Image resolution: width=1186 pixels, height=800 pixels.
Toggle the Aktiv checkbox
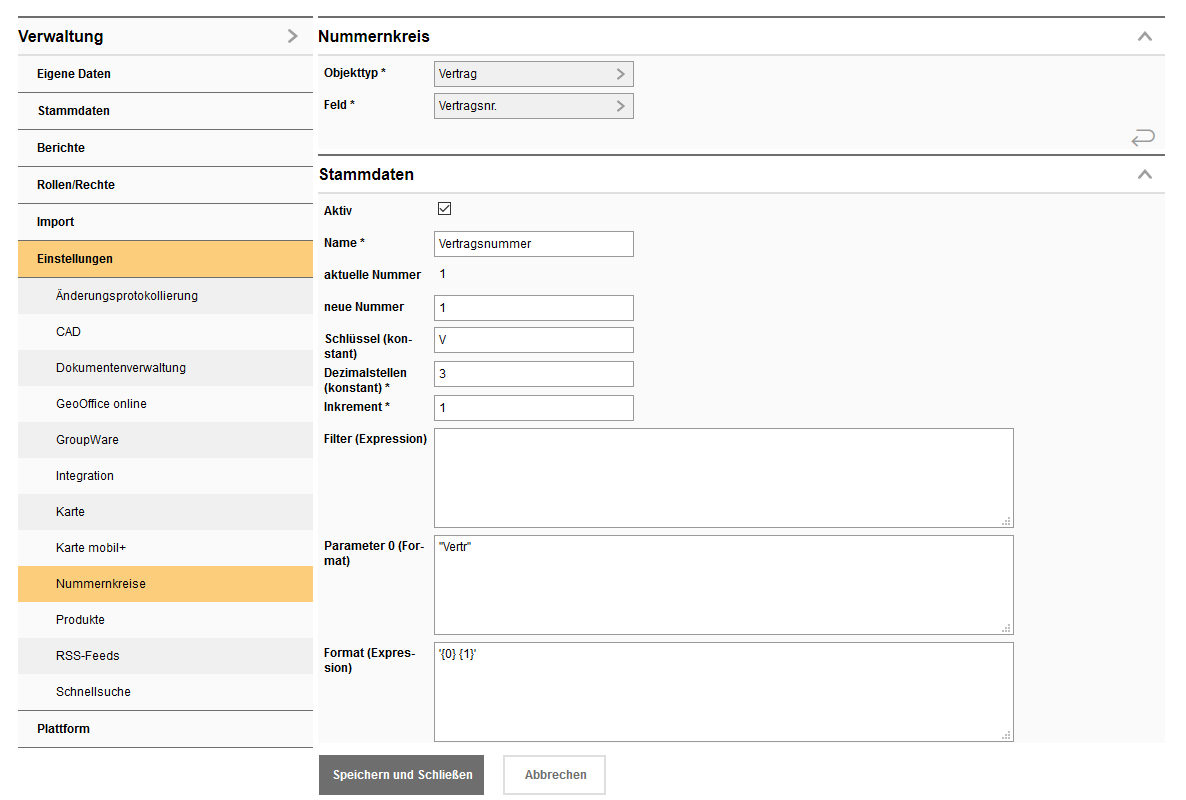coord(445,209)
